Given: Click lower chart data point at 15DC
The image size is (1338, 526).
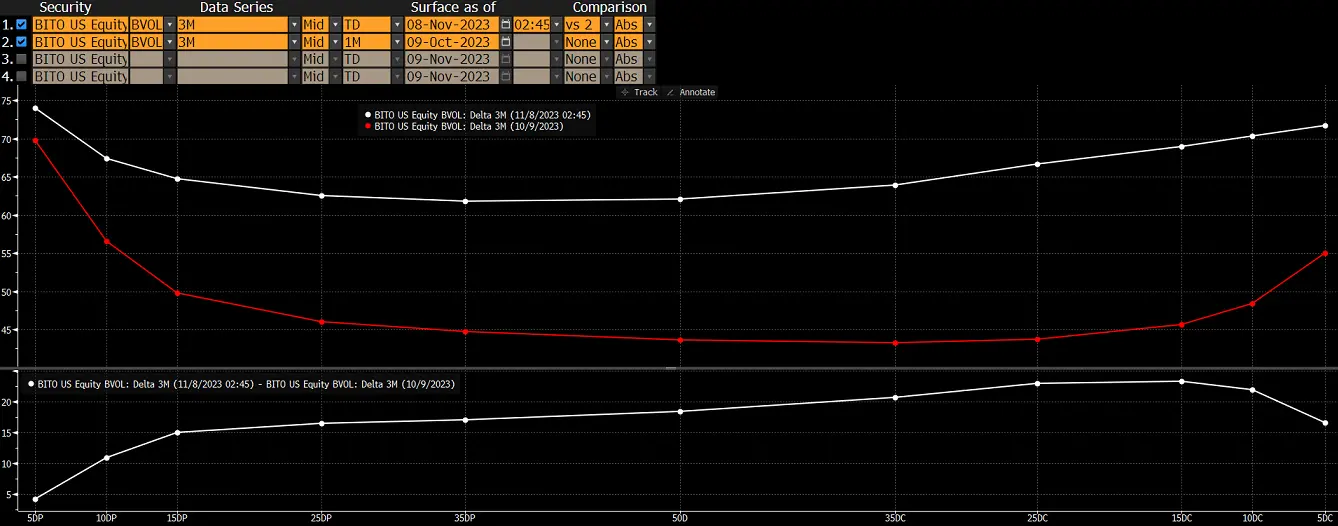Looking at the screenshot, I should coord(1181,381).
